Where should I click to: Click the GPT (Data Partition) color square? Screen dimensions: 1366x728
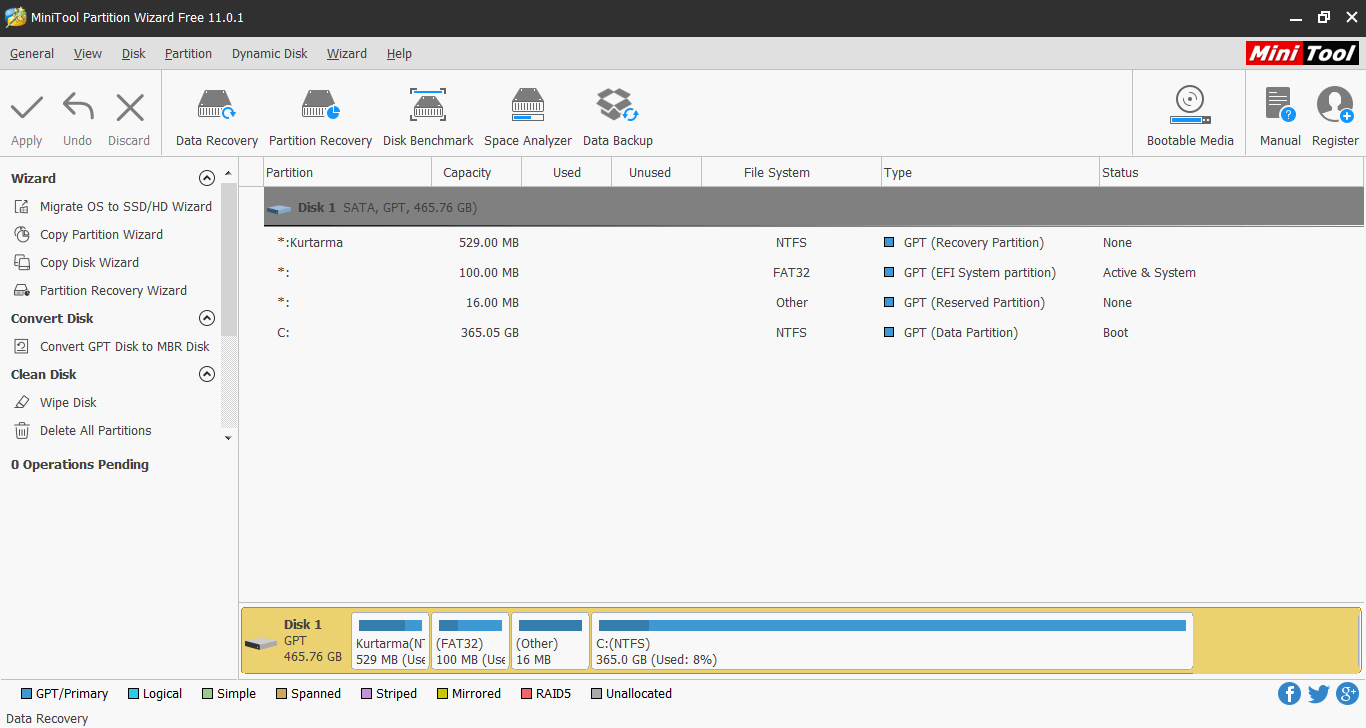(889, 333)
